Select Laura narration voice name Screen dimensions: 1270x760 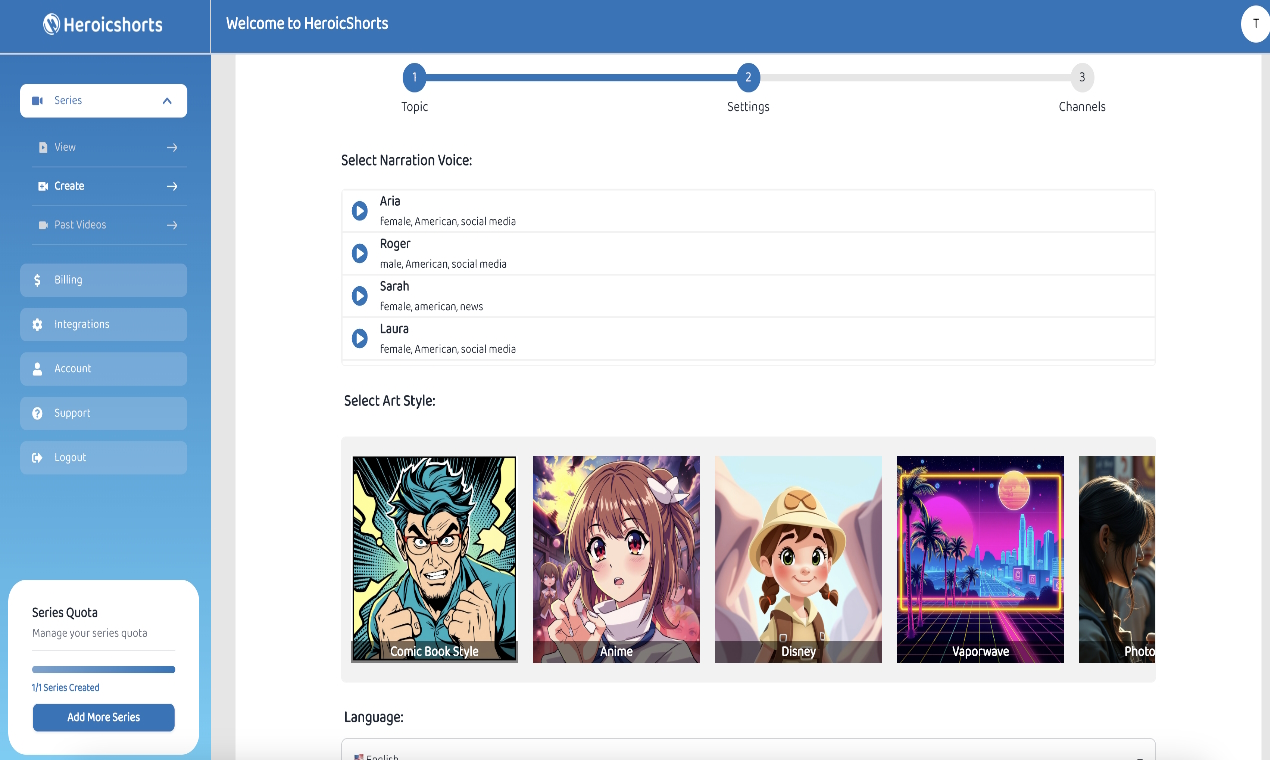tap(394, 329)
